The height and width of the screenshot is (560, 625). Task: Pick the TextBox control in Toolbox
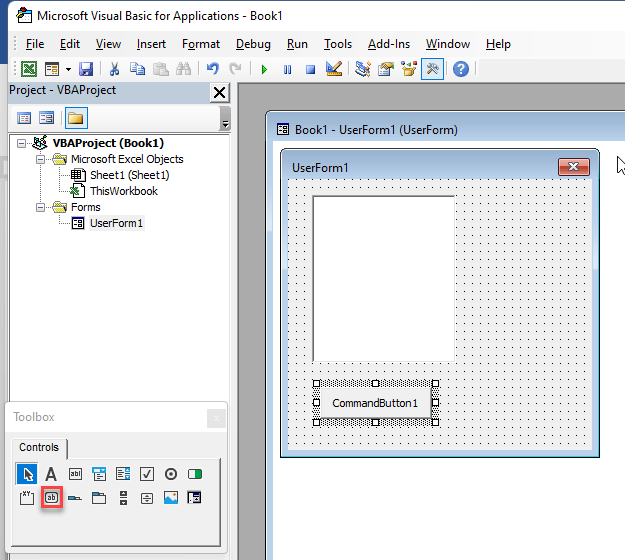(x=75, y=474)
